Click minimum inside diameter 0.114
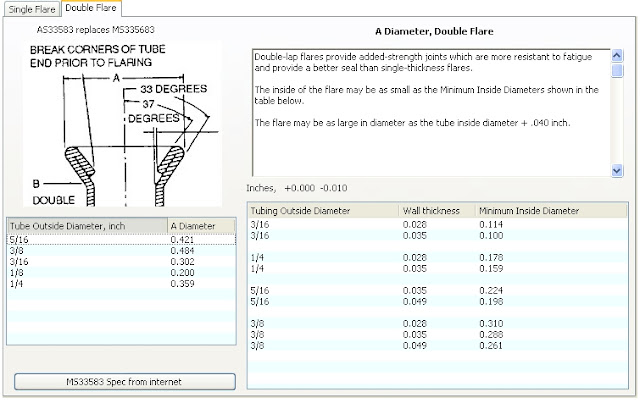The image size is (640, 403). tap(491, 224)
